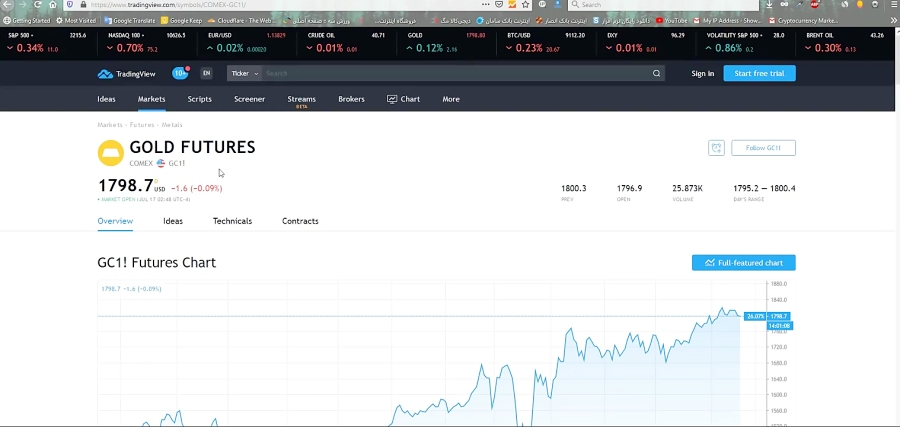The image size is (900, 427).
Task: Go back with the browser back arrow
Action: coord(7,5)
